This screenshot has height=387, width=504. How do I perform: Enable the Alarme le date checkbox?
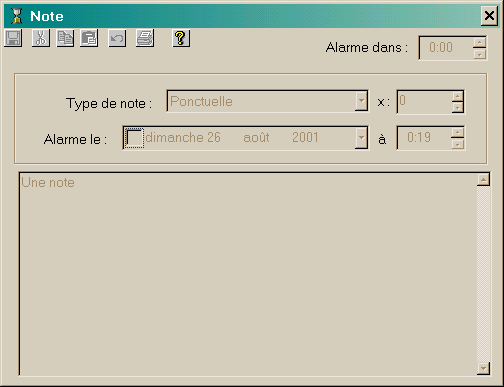134,138
